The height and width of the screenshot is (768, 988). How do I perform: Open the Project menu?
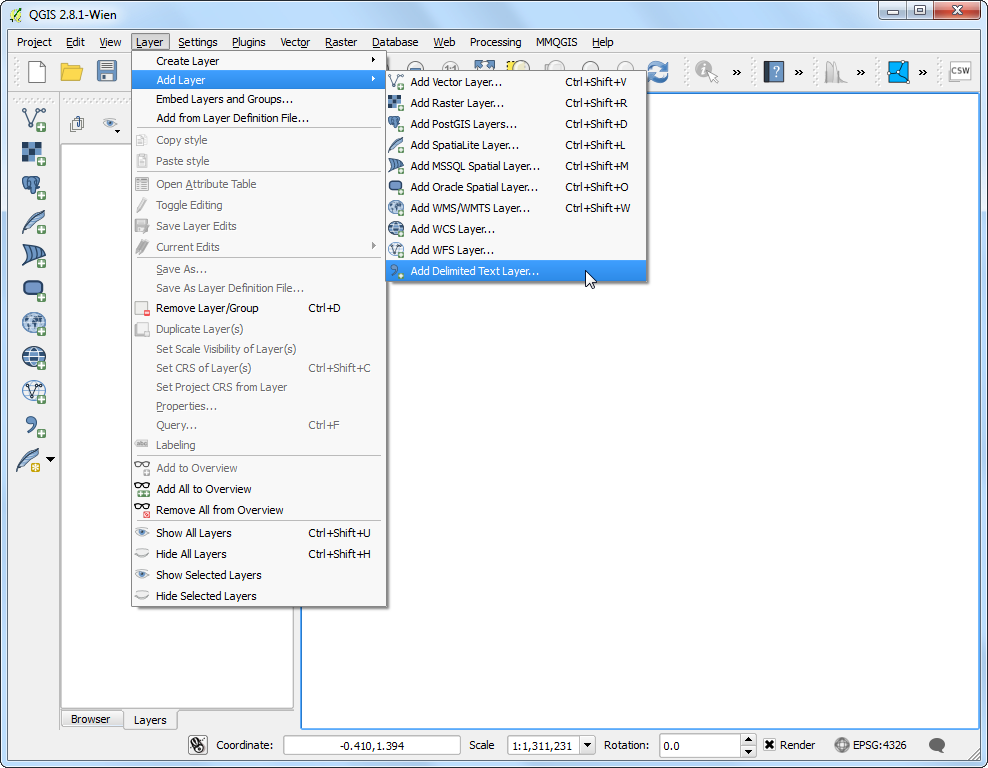pos(34,42)
